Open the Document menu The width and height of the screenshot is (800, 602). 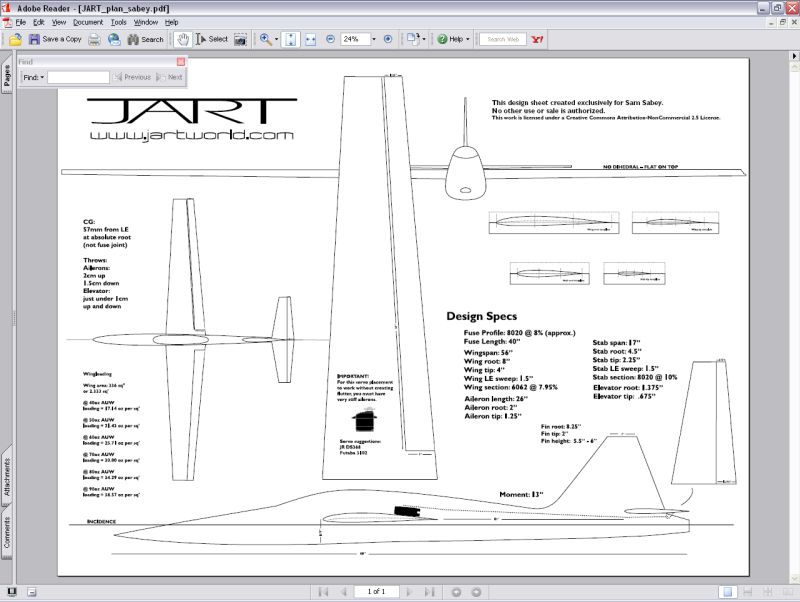(x=88, y=22)
